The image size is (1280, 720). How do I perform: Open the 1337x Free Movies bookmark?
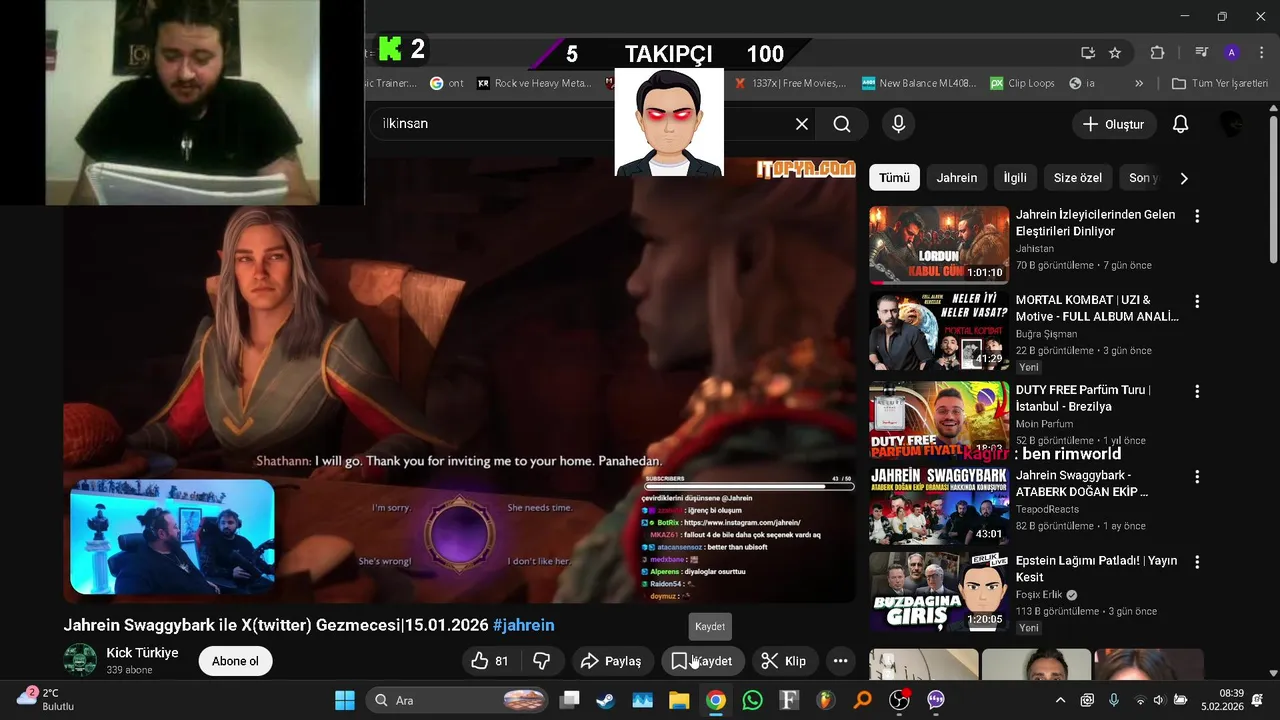coord(790,83)
